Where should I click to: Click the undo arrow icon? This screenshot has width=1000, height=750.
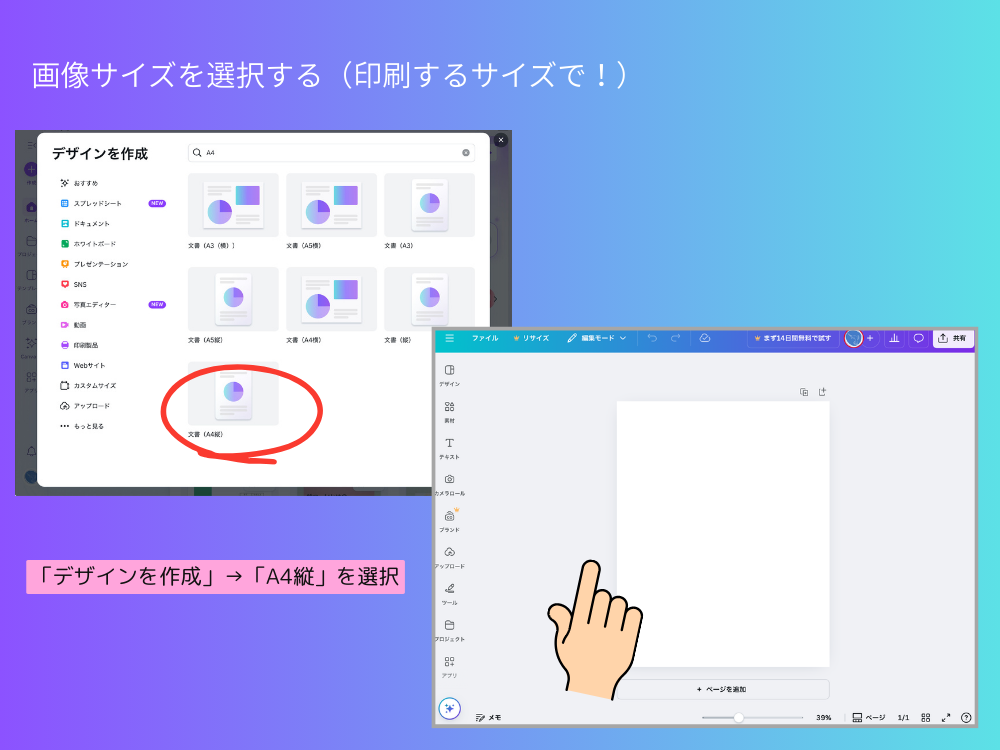pyautogui.click(x=651, y=338)
